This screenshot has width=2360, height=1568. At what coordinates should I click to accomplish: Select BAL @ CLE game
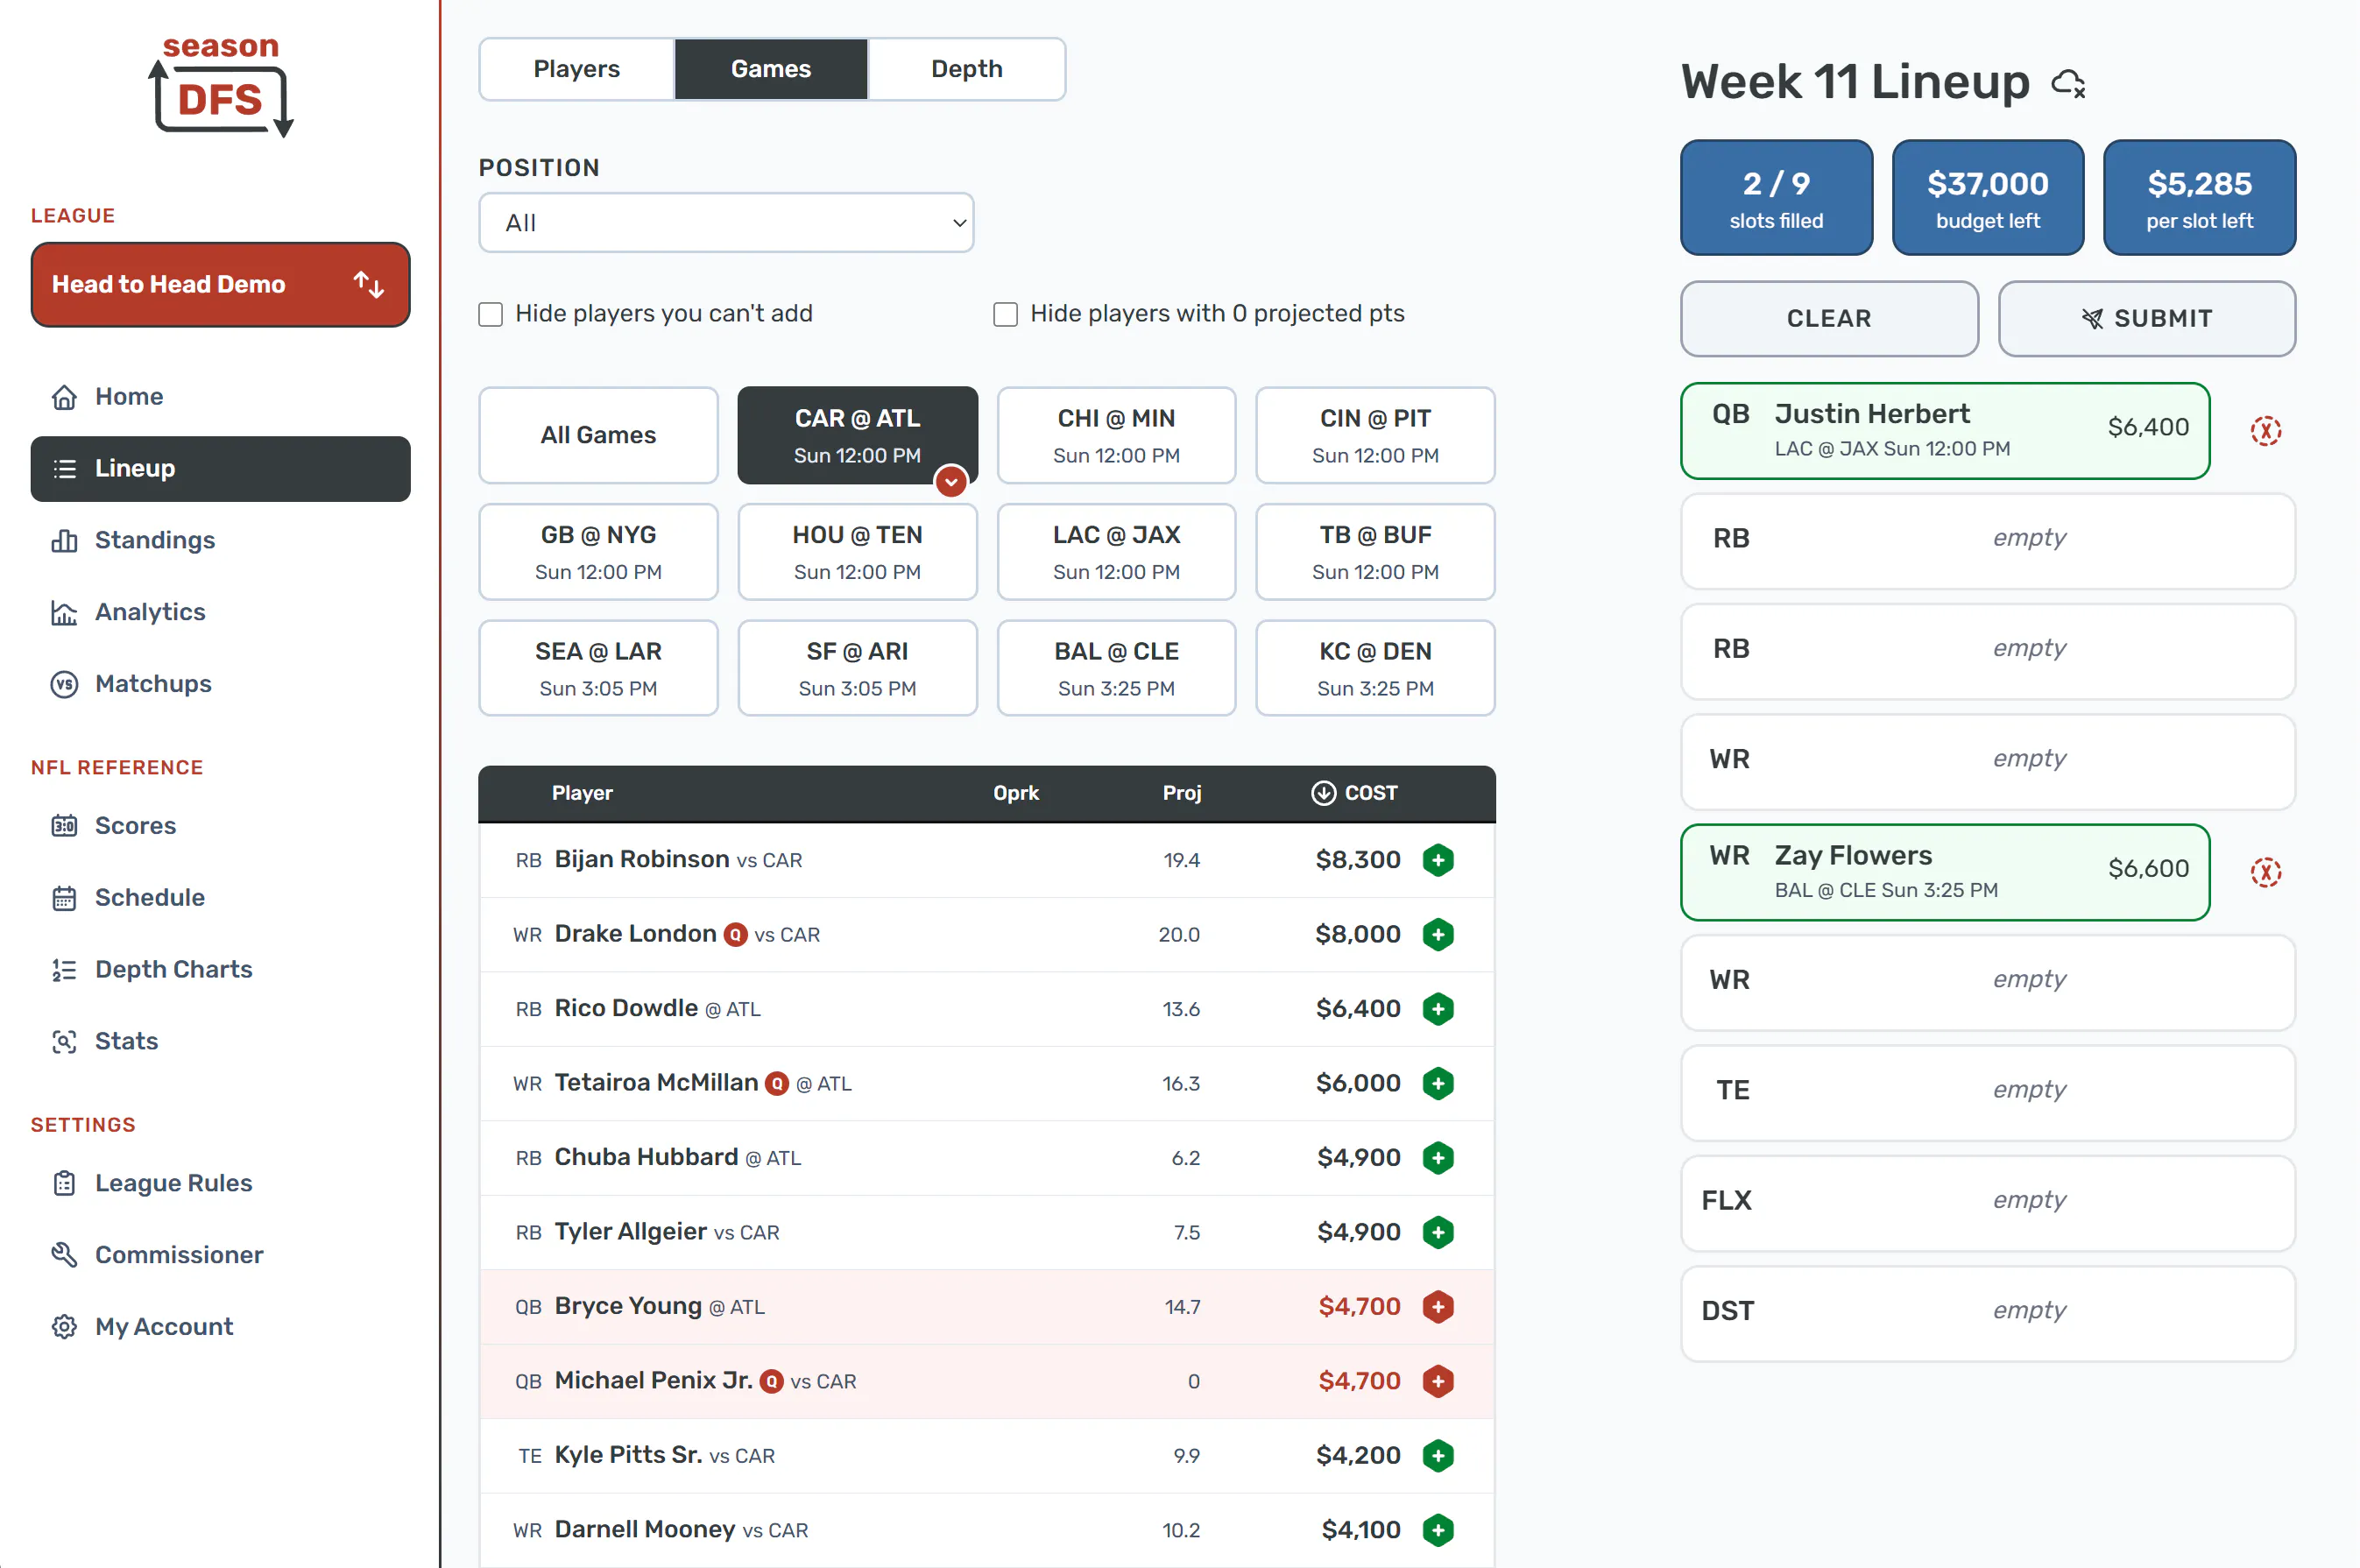1116,668
